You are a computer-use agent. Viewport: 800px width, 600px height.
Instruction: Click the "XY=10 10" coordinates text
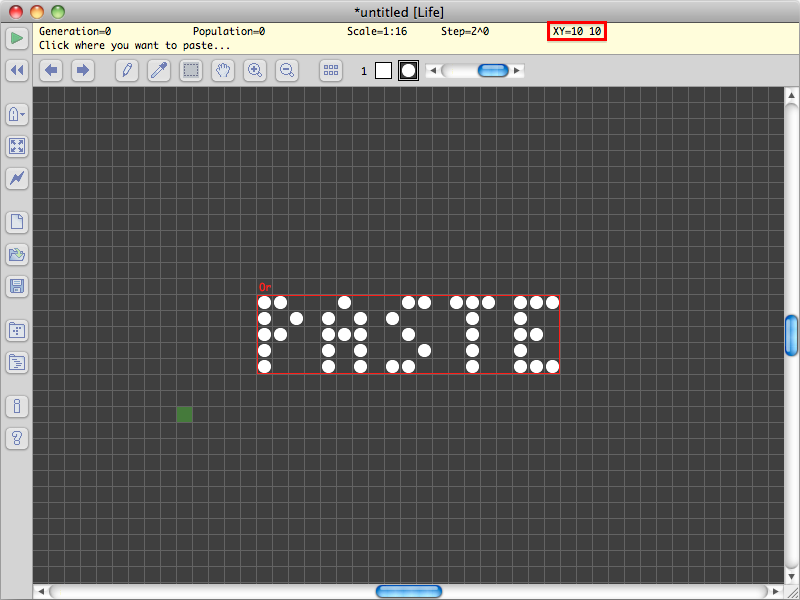point(577,31)
